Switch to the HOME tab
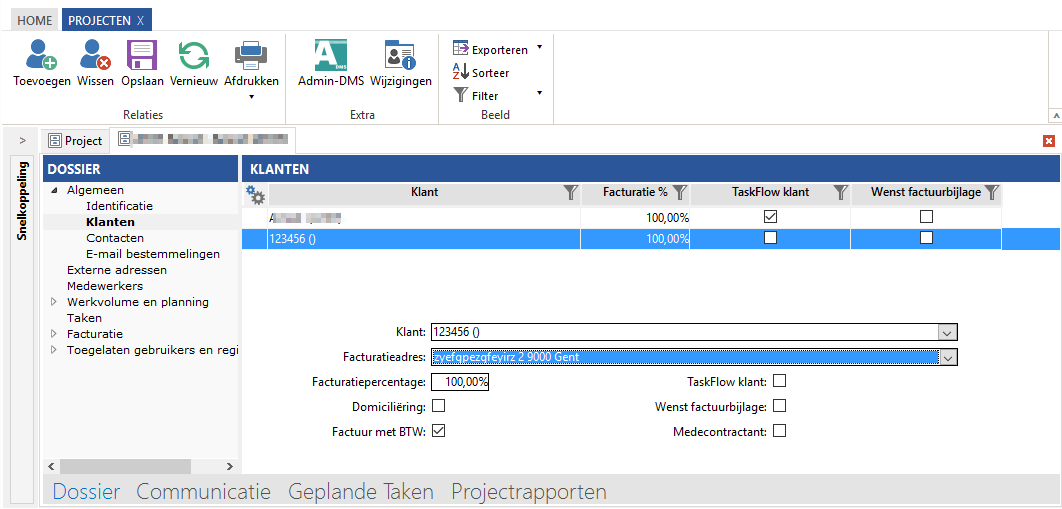The image size is (1062, 509). pyautogui.click(x=35, y=20)
